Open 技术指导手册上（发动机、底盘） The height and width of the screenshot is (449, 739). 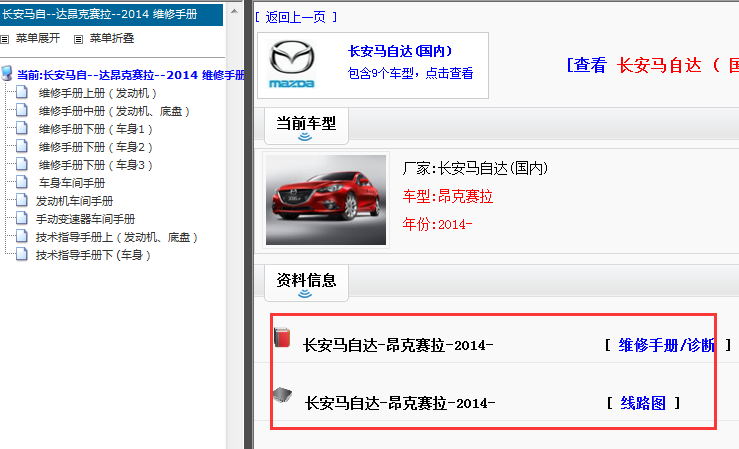117,237
